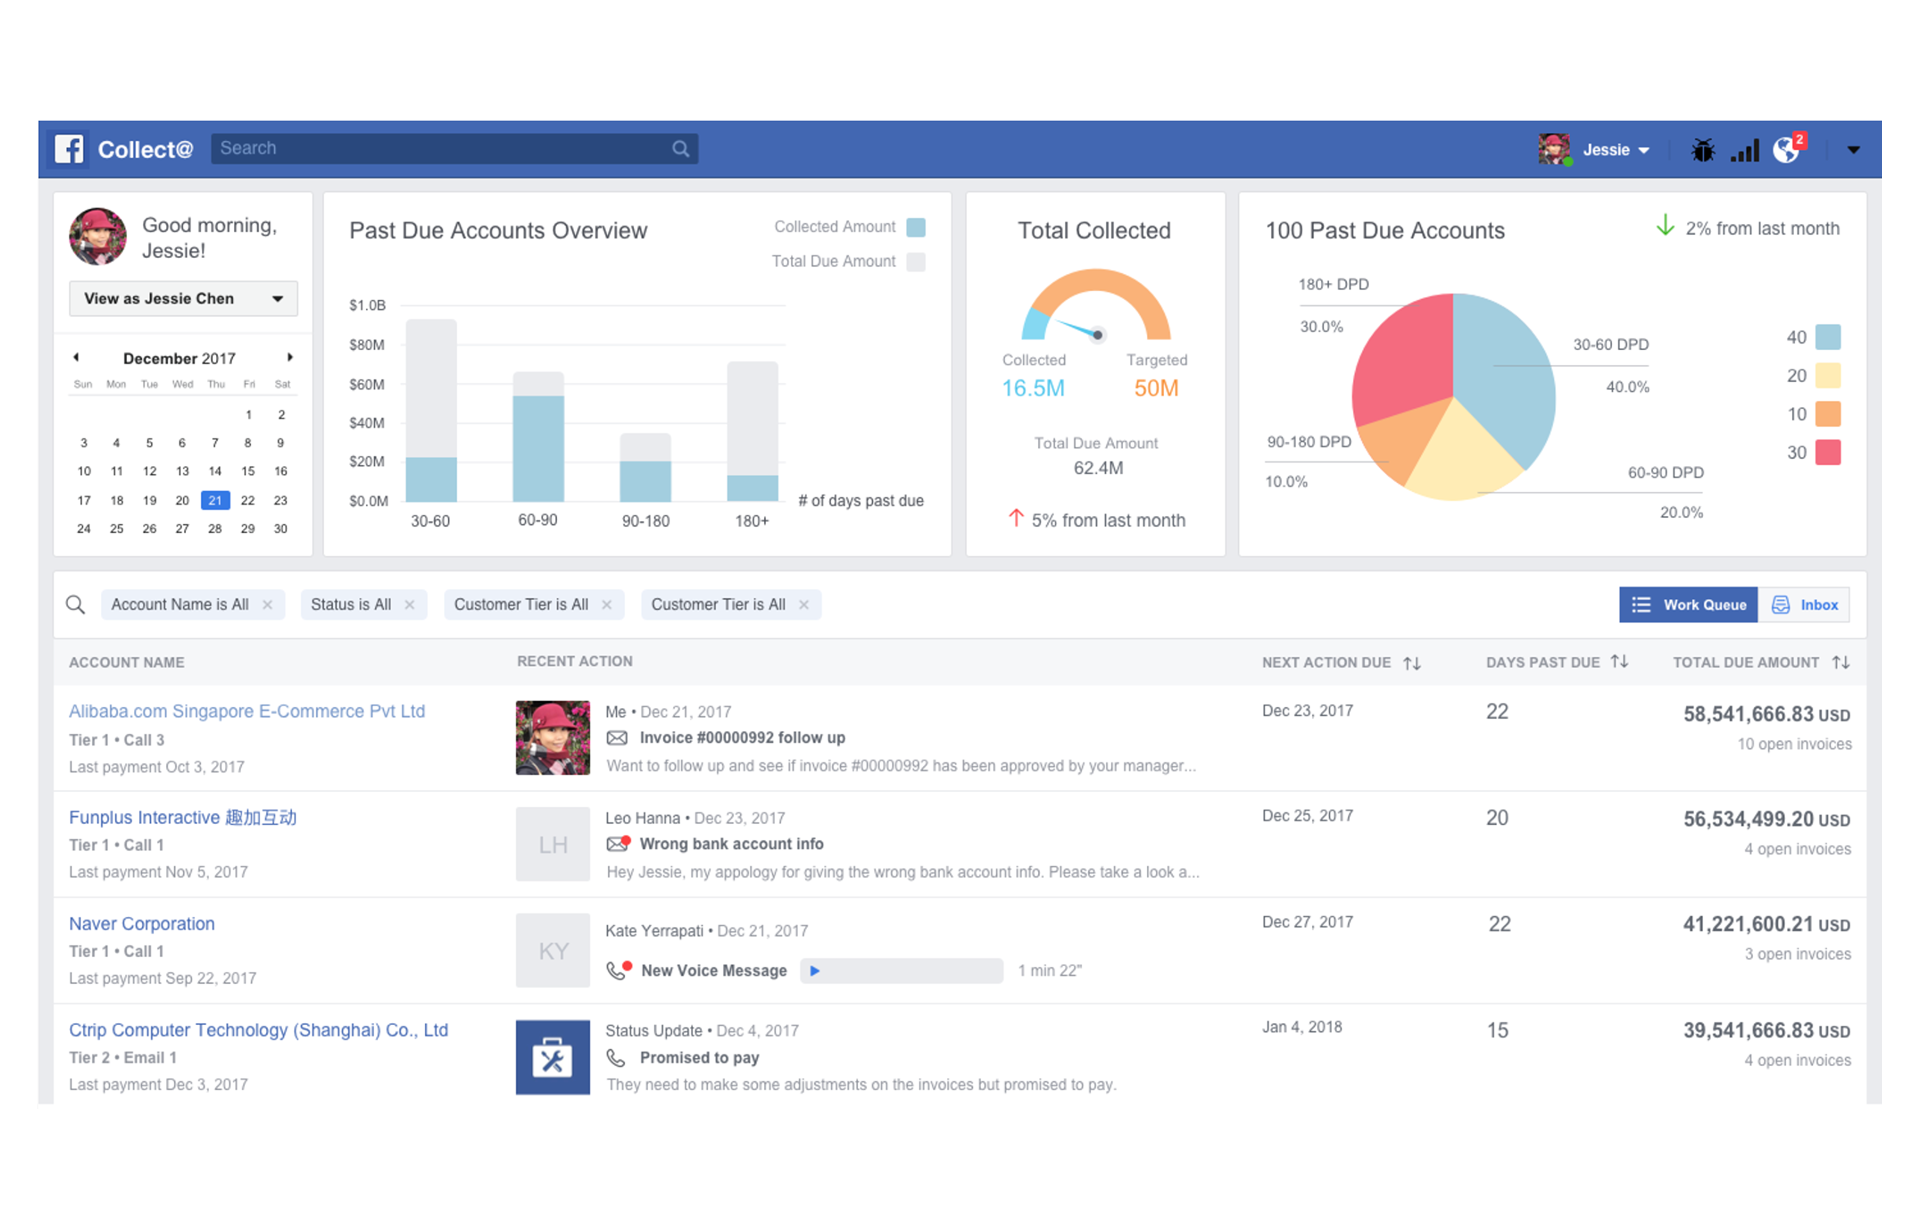
Task: Play the Naver voice message
Action: tap(815, 970)
